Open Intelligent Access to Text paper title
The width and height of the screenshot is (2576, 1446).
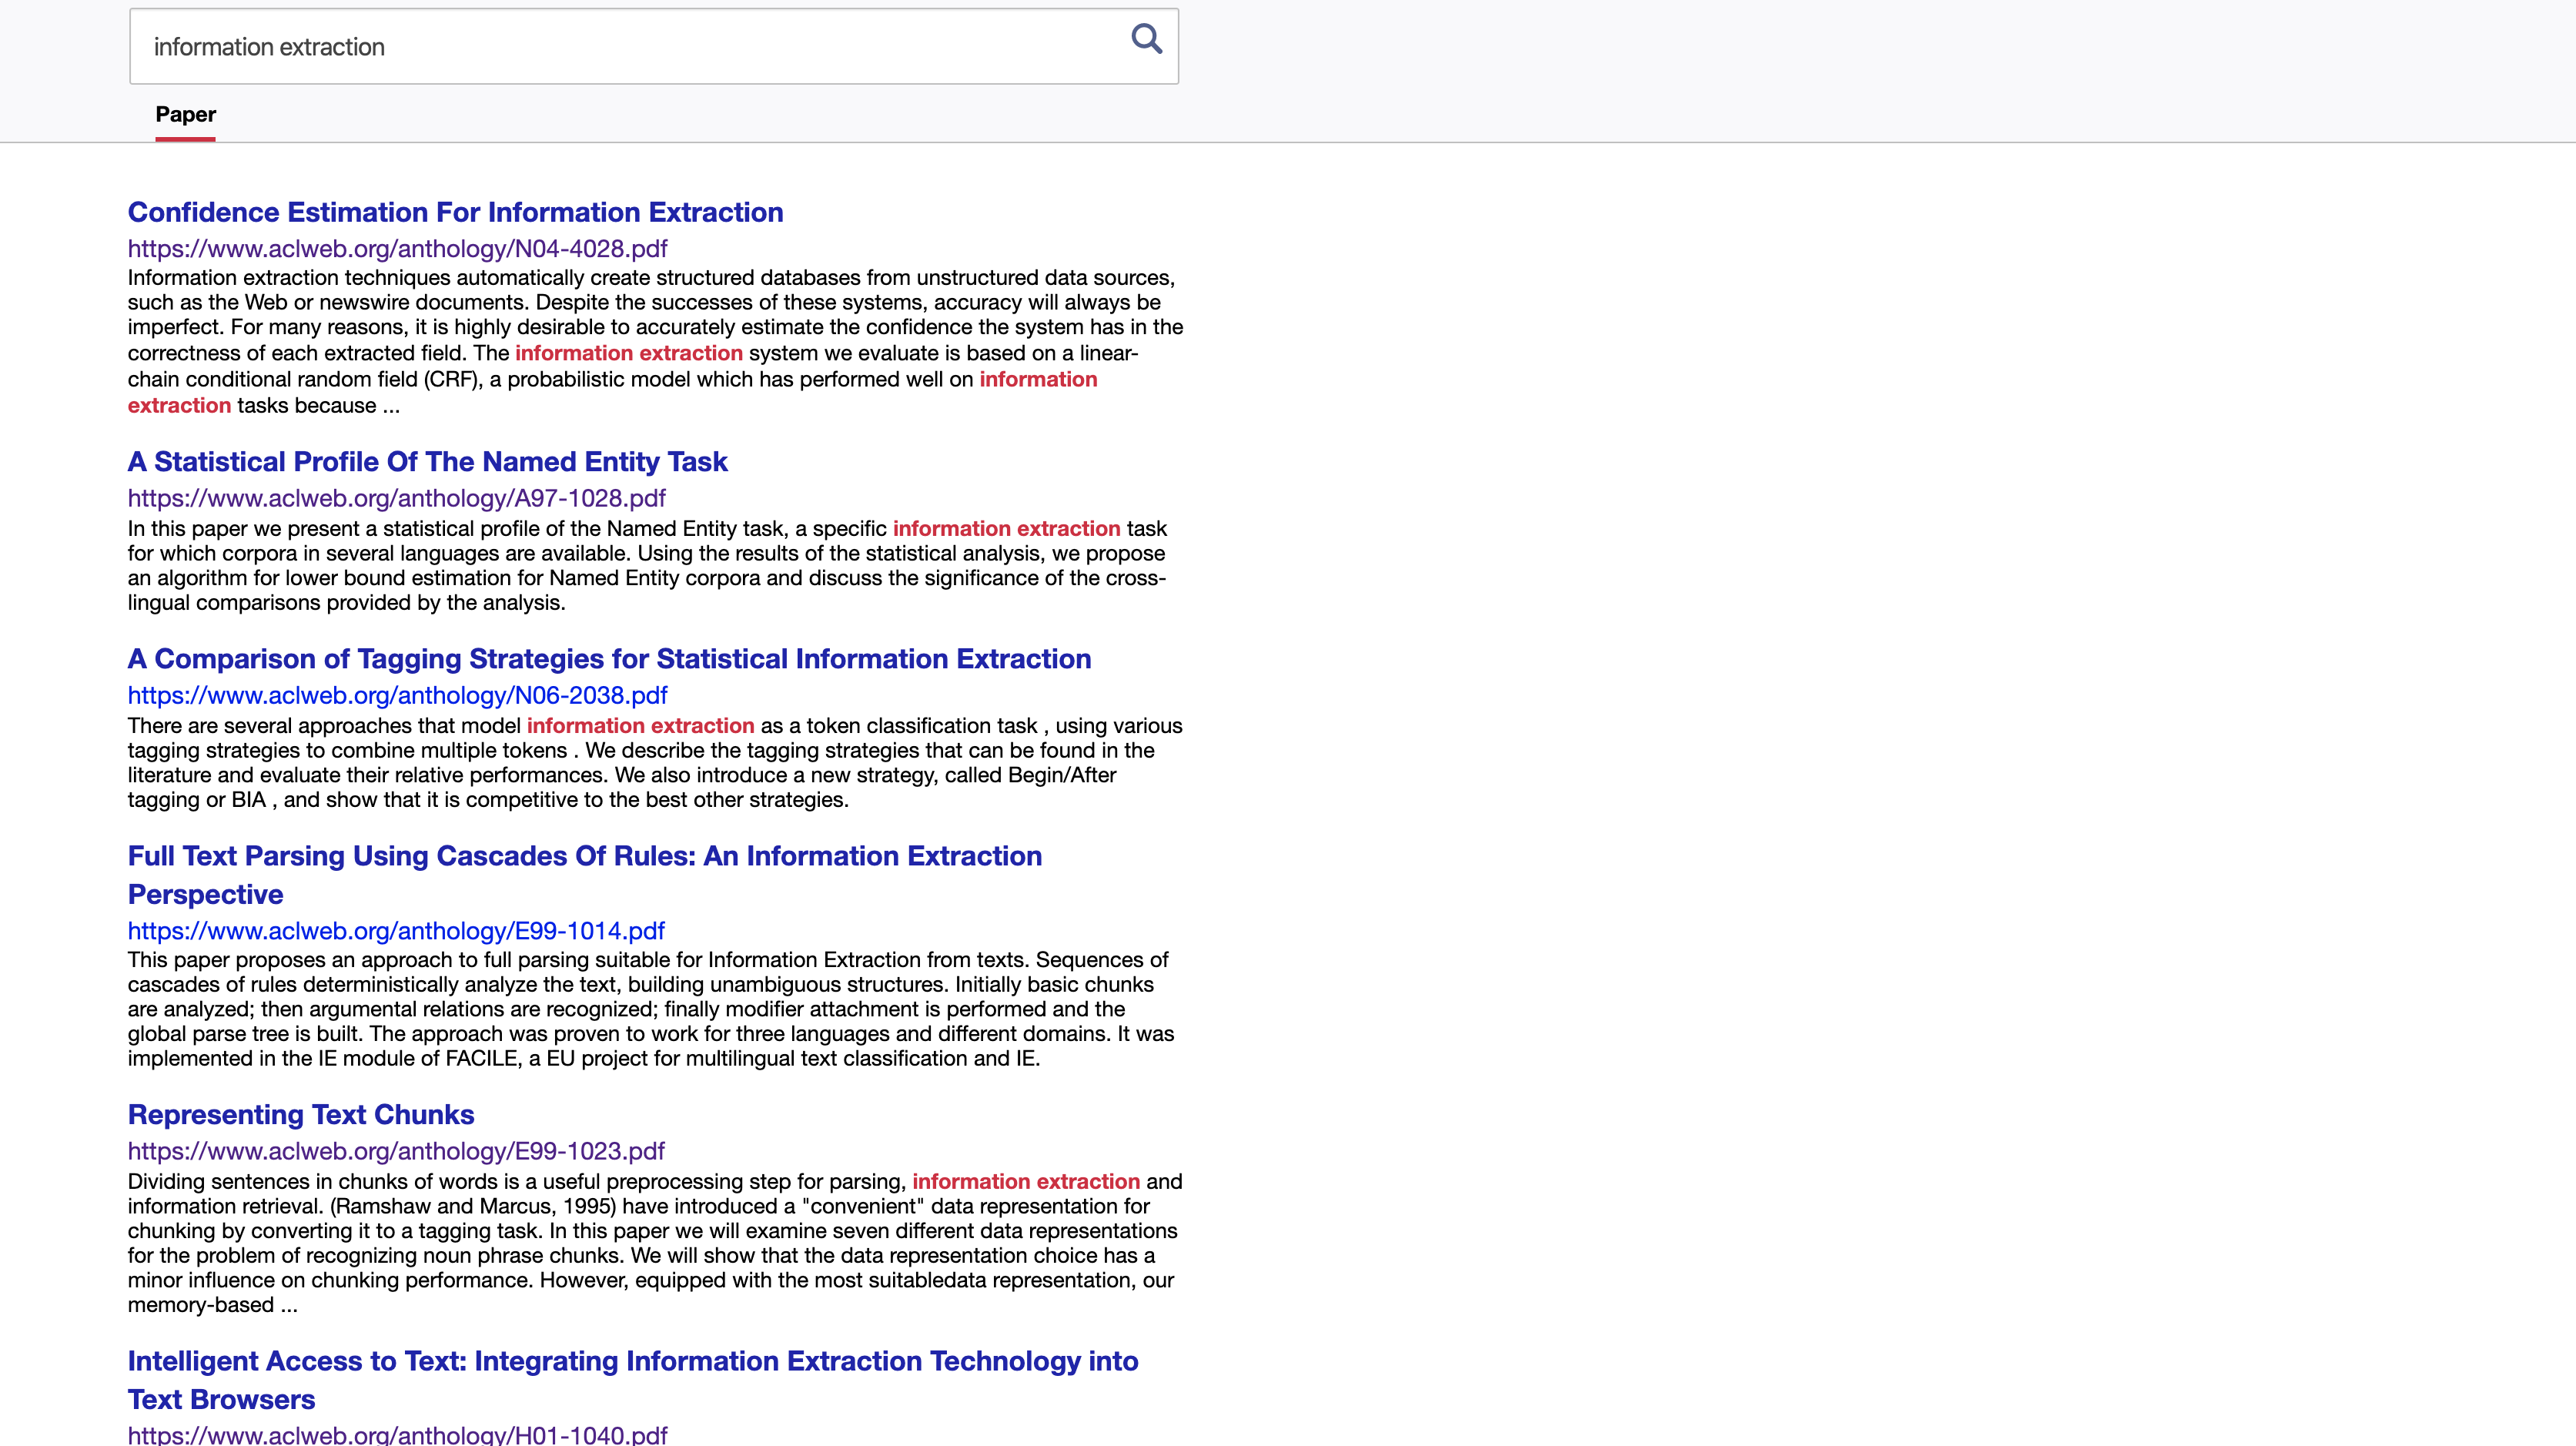[x=632, y=1362]
